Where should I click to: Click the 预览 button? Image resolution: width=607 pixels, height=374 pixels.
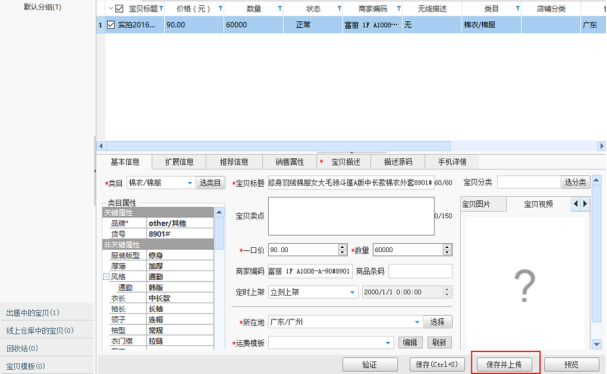(x=571, y=364)
